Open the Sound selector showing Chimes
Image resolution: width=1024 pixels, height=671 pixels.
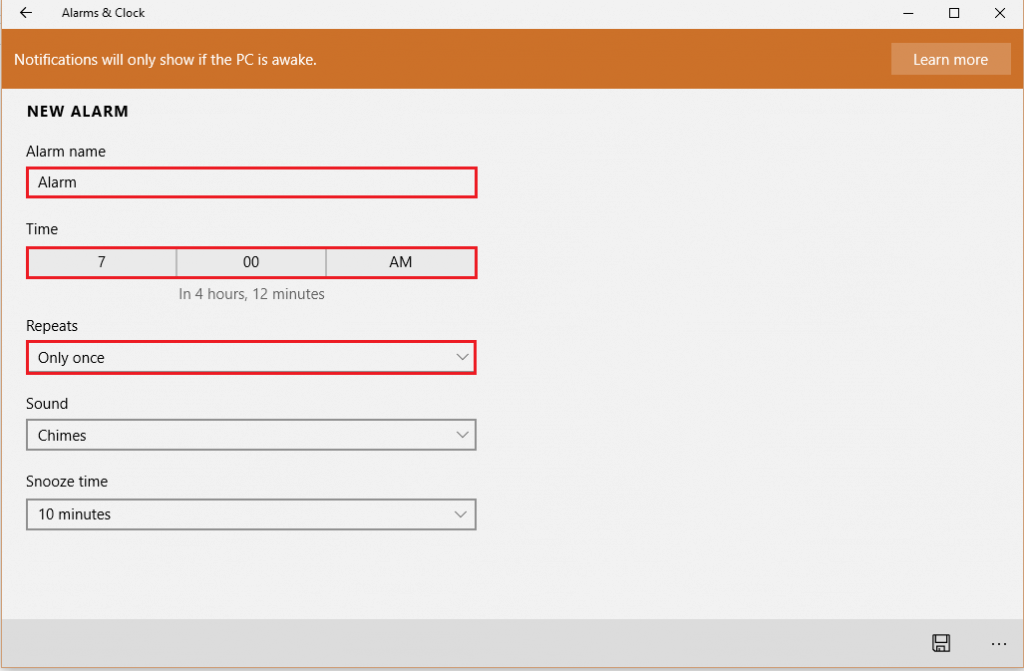click(250, 435)
